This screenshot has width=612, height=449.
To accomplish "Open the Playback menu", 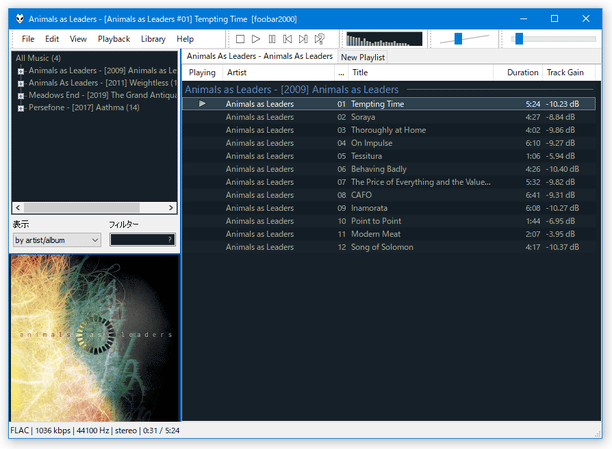I will point(114,39).
